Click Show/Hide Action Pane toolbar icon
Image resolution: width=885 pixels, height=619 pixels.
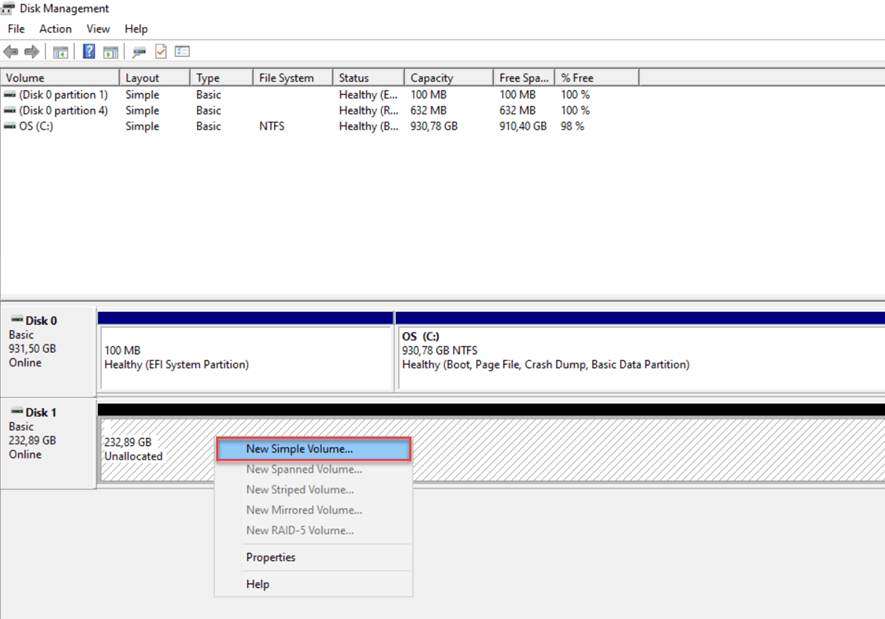tap(110, 52)
